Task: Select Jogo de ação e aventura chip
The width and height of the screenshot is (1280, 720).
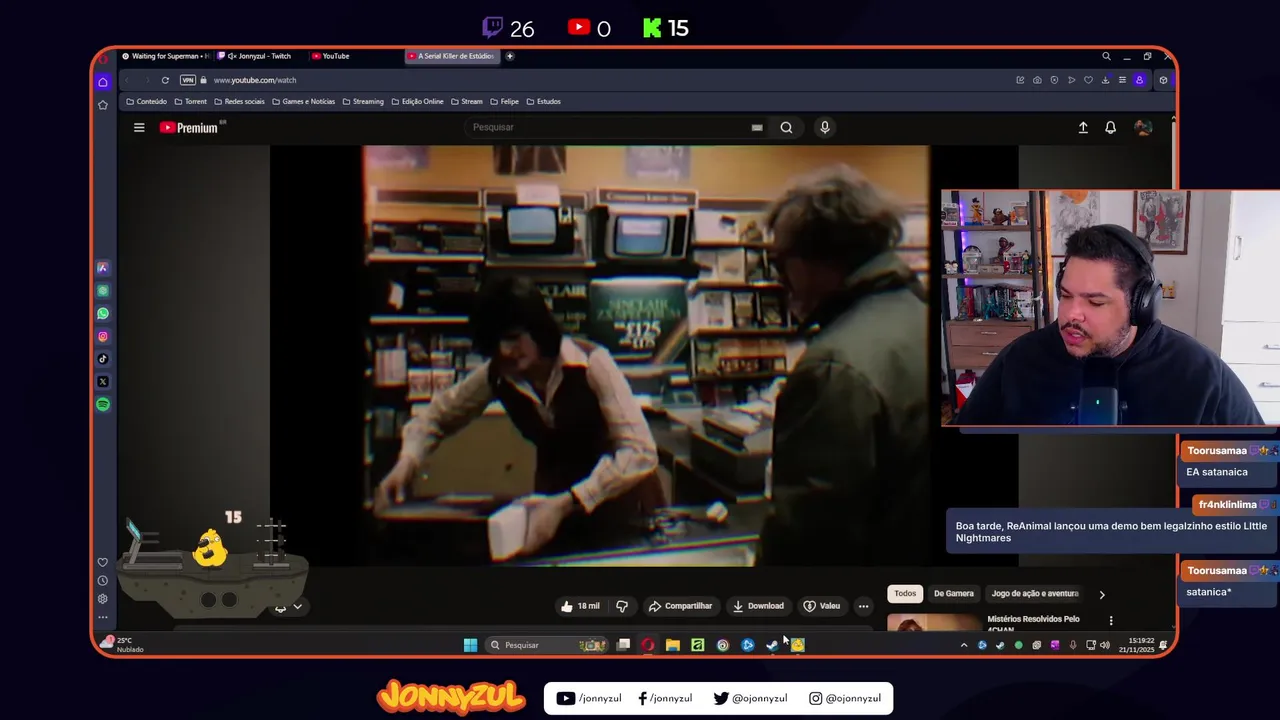Action: click(x=1035, y=594)
